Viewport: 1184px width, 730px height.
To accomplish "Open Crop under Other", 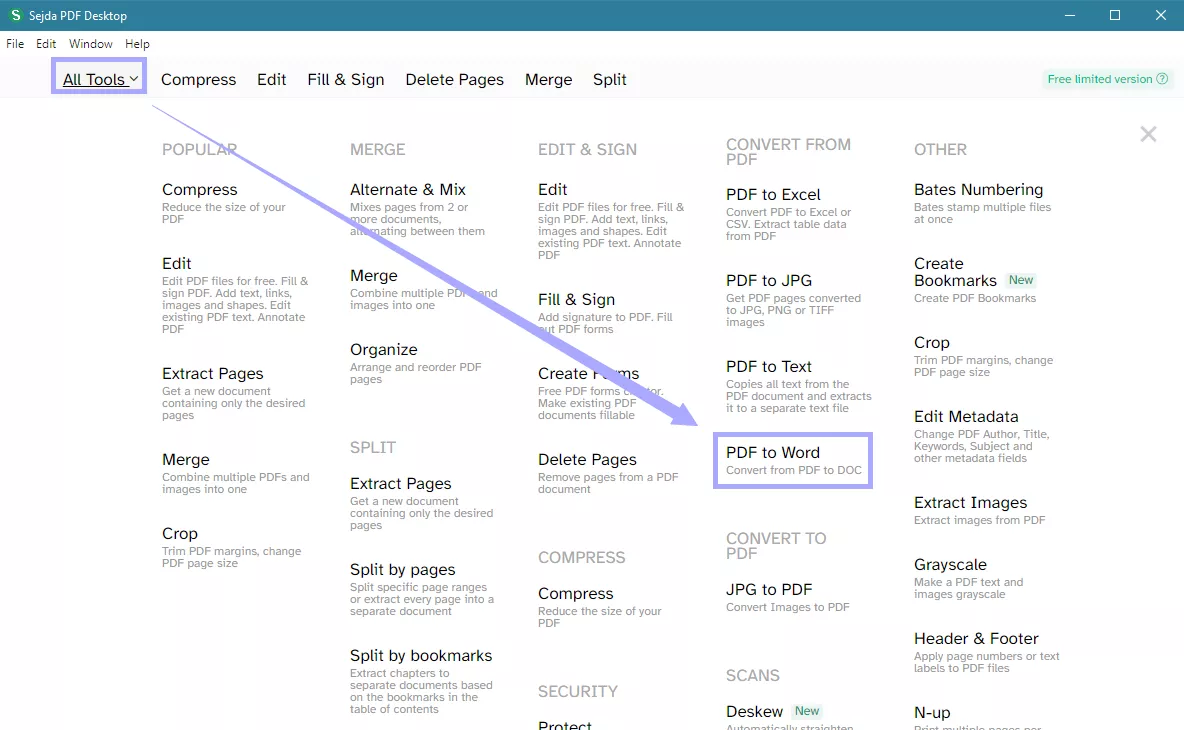I will tap(932, 343).
